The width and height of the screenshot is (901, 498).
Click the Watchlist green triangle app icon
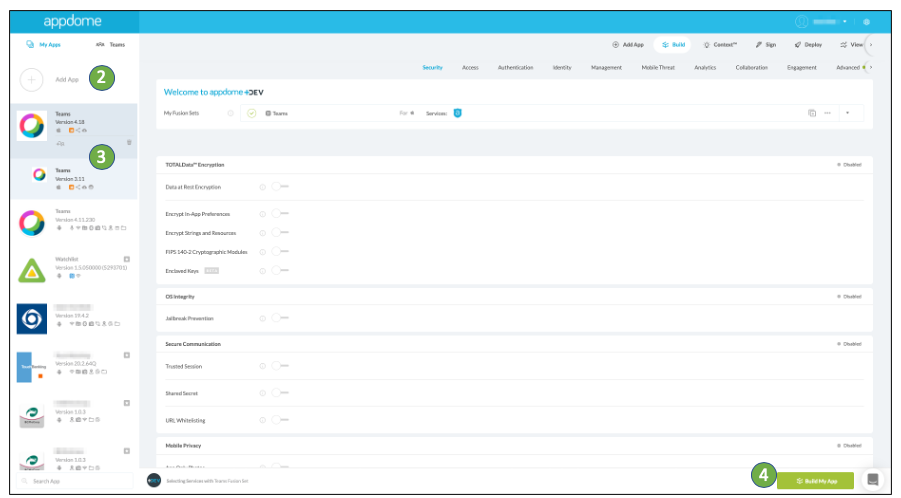pyautogui.click(x=32, y=271)
